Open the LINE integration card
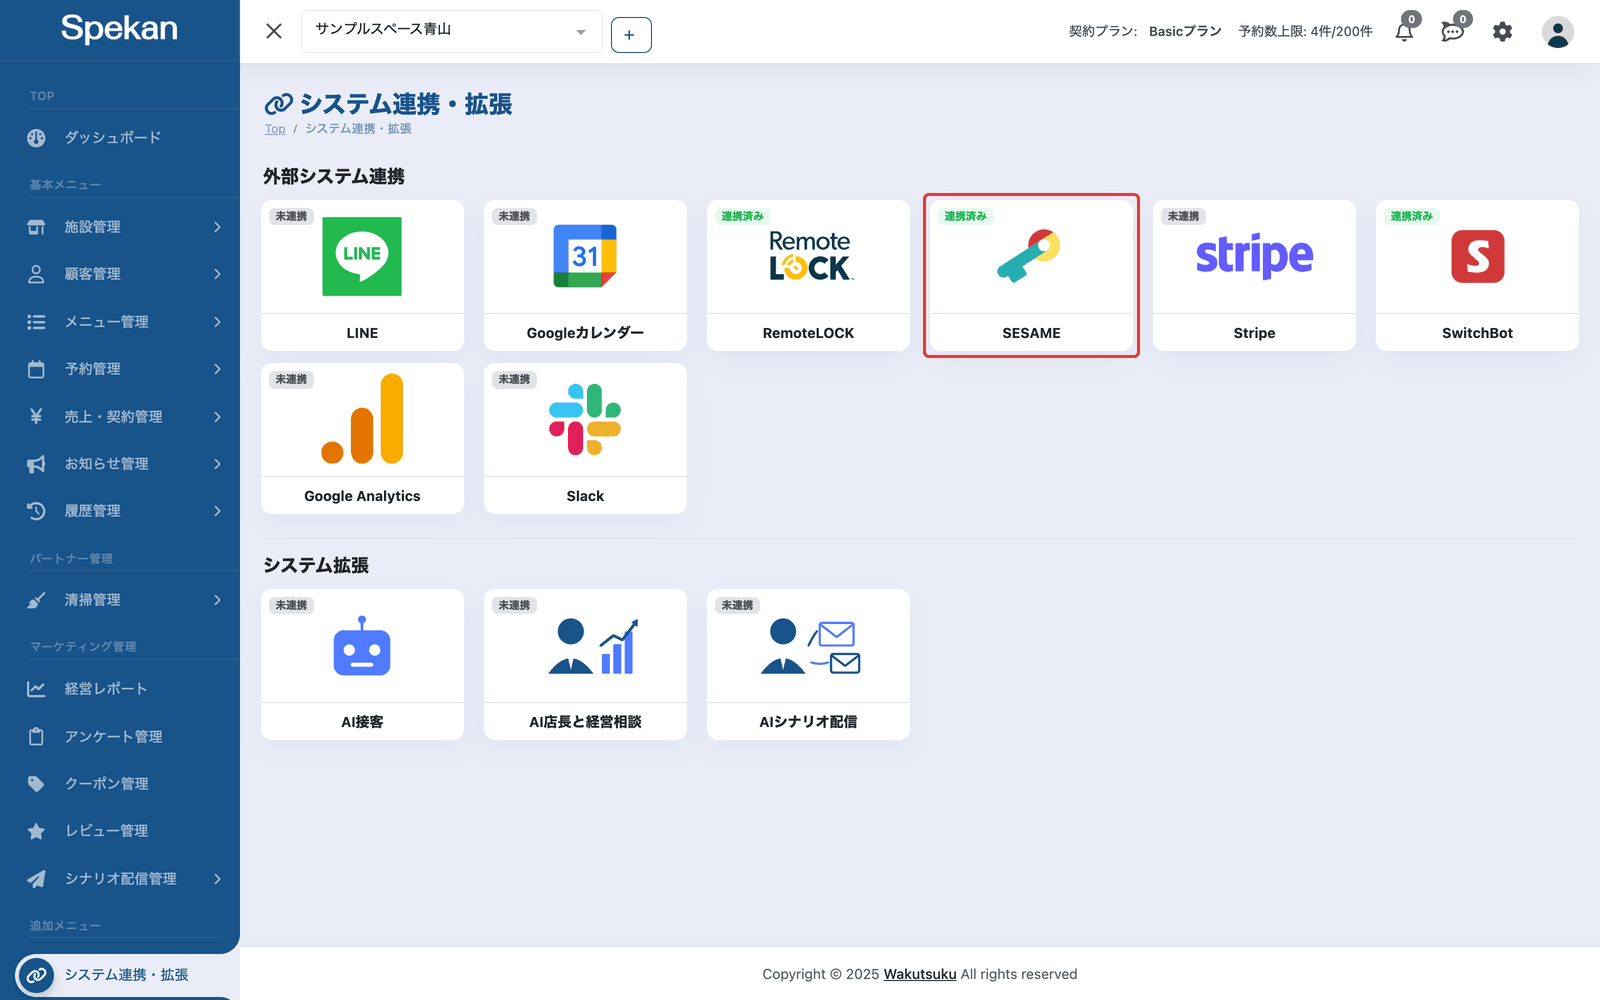 (362, 275)
